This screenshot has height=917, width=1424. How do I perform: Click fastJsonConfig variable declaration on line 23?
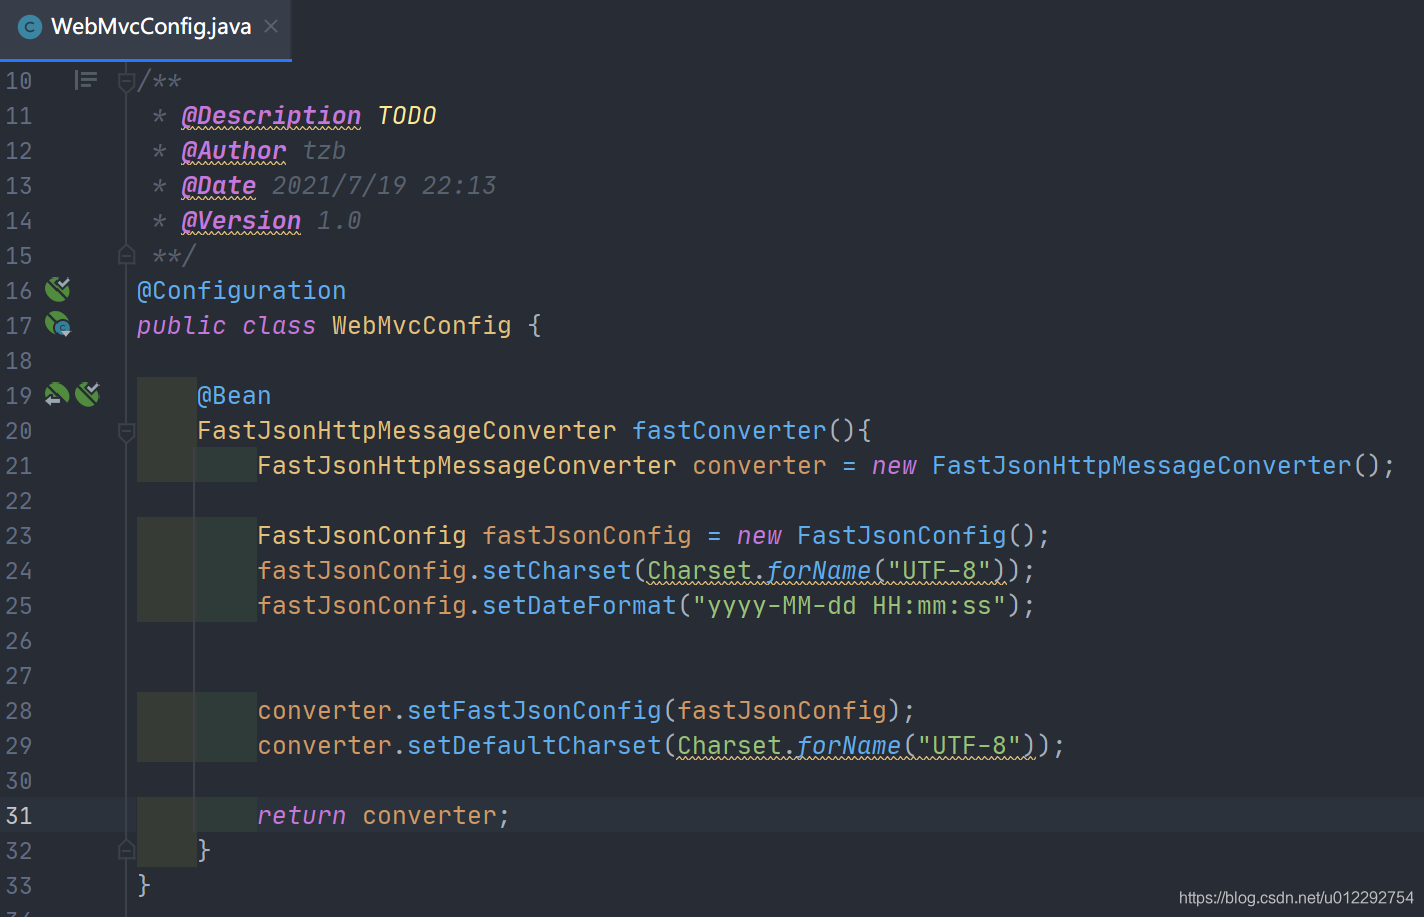coord(587,536)
